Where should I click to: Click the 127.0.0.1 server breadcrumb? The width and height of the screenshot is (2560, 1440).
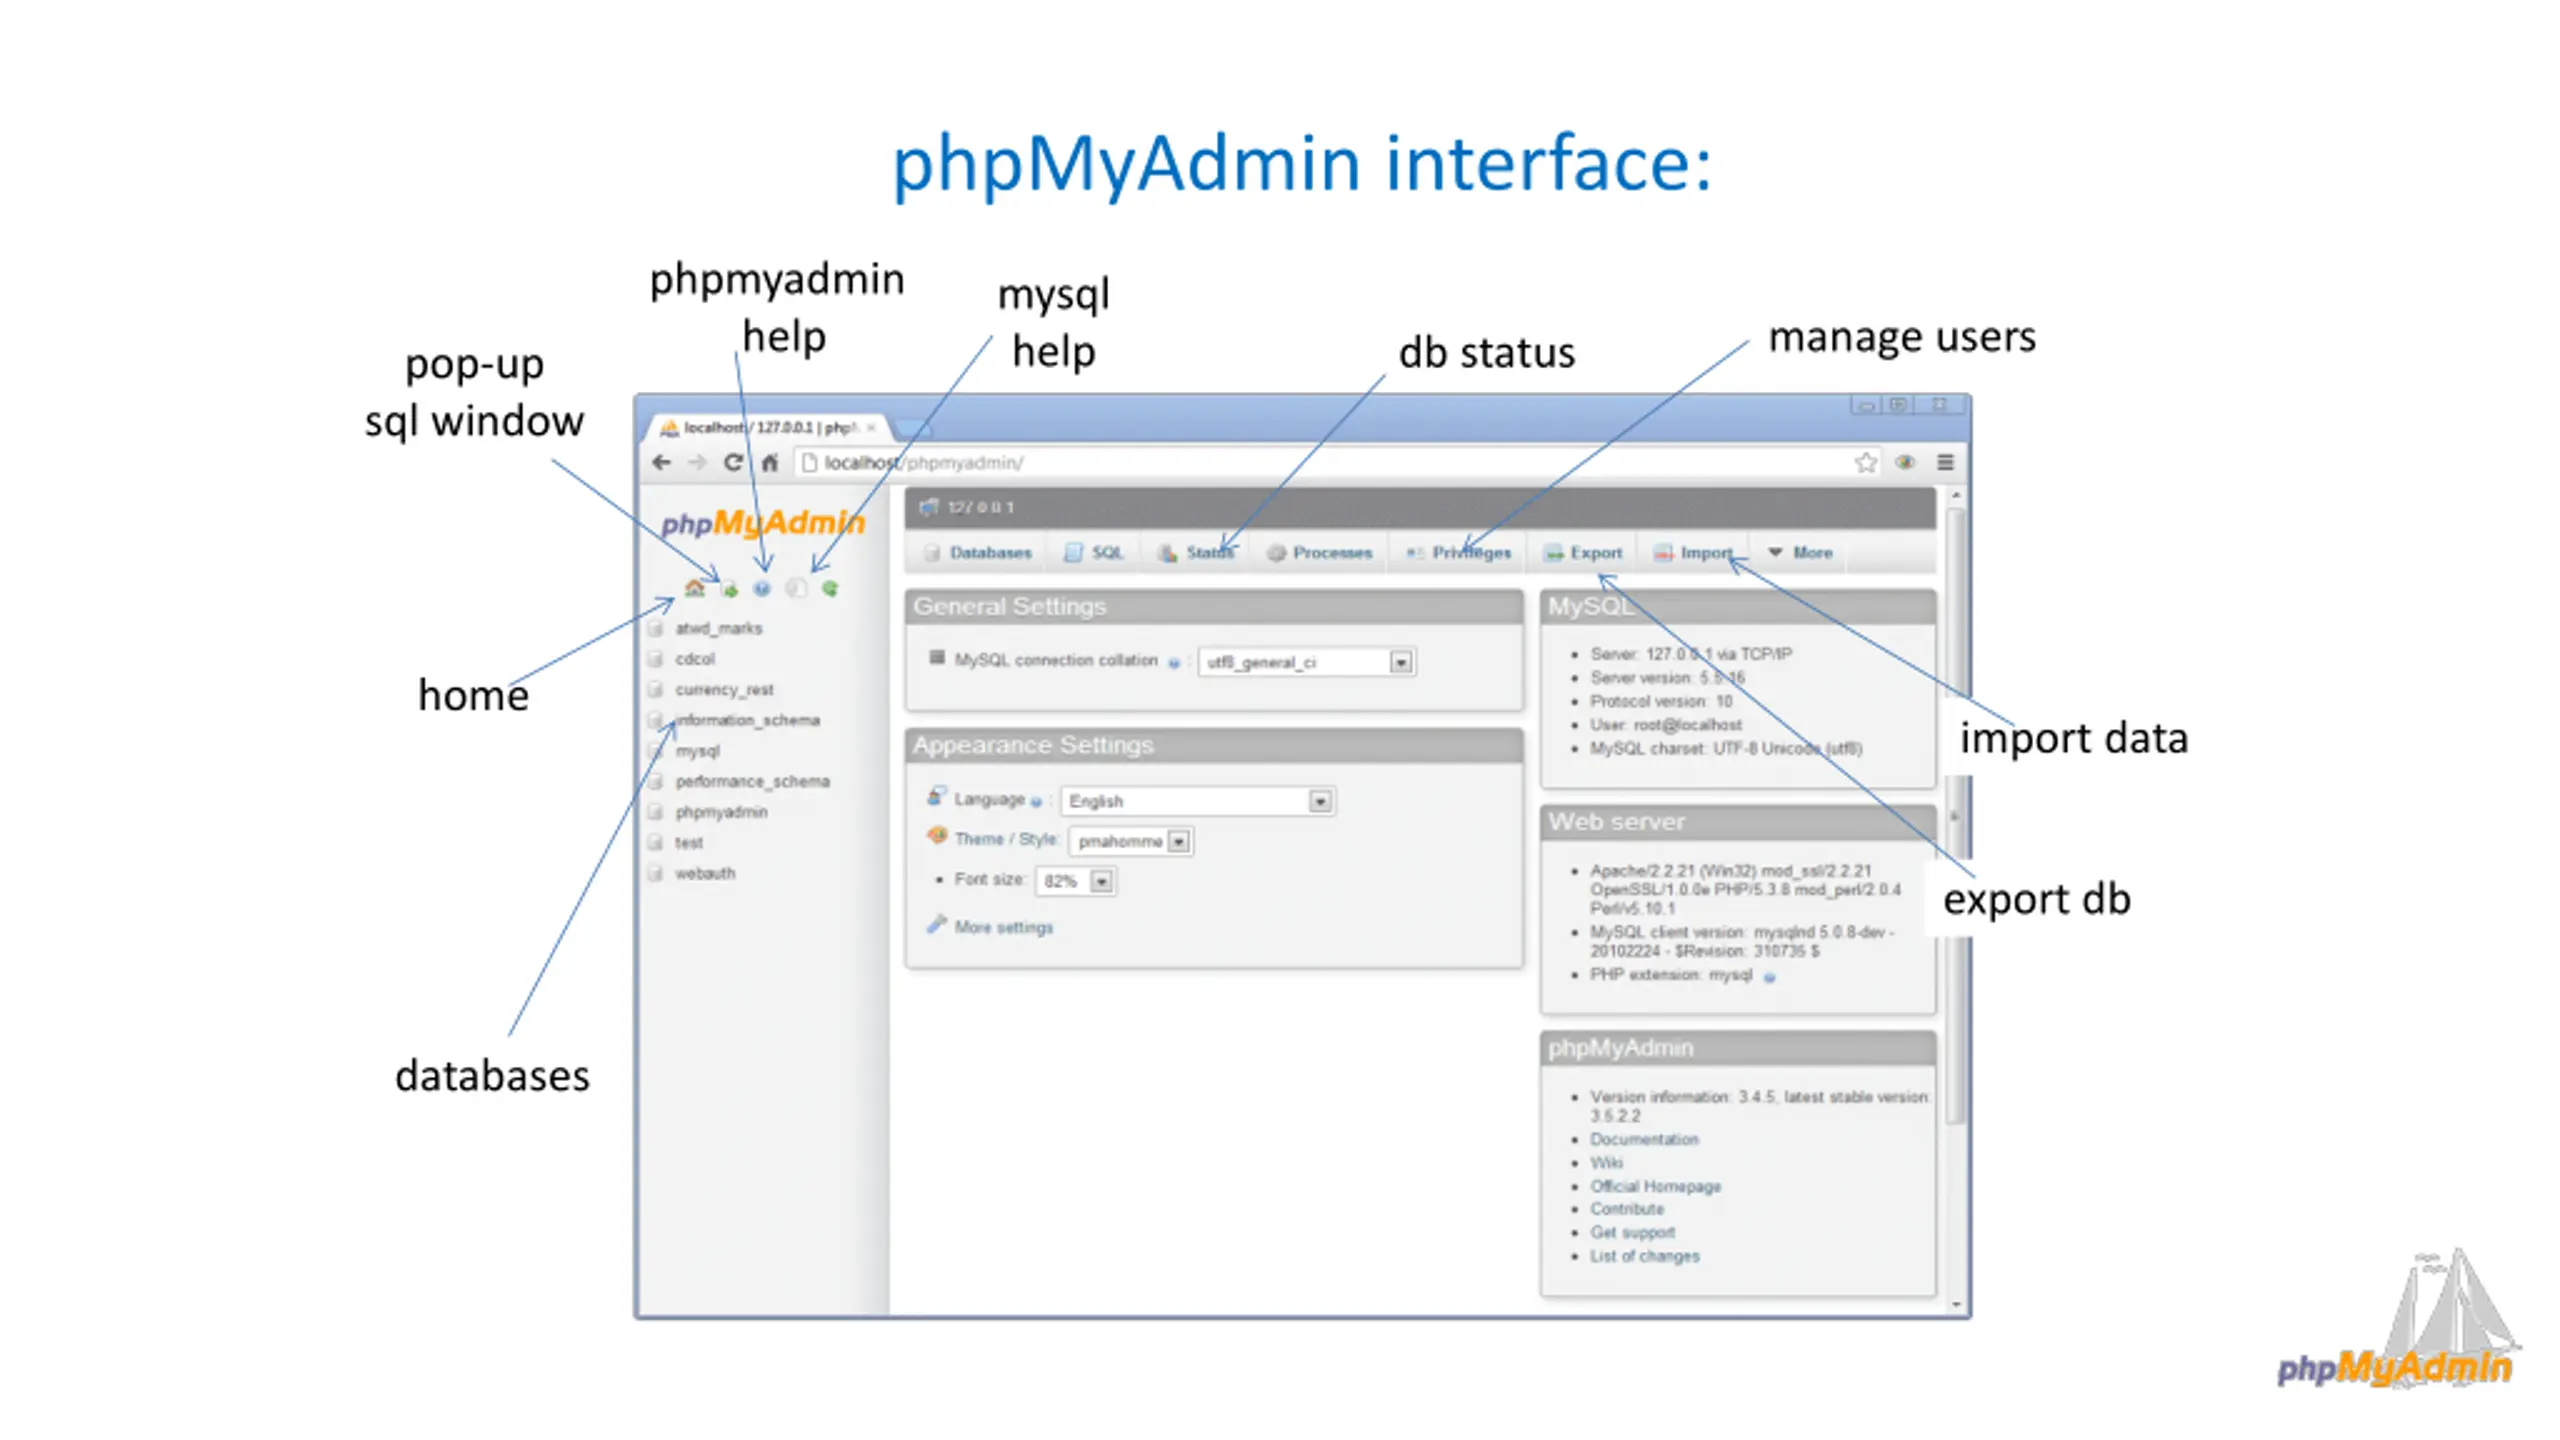(980, 507)
